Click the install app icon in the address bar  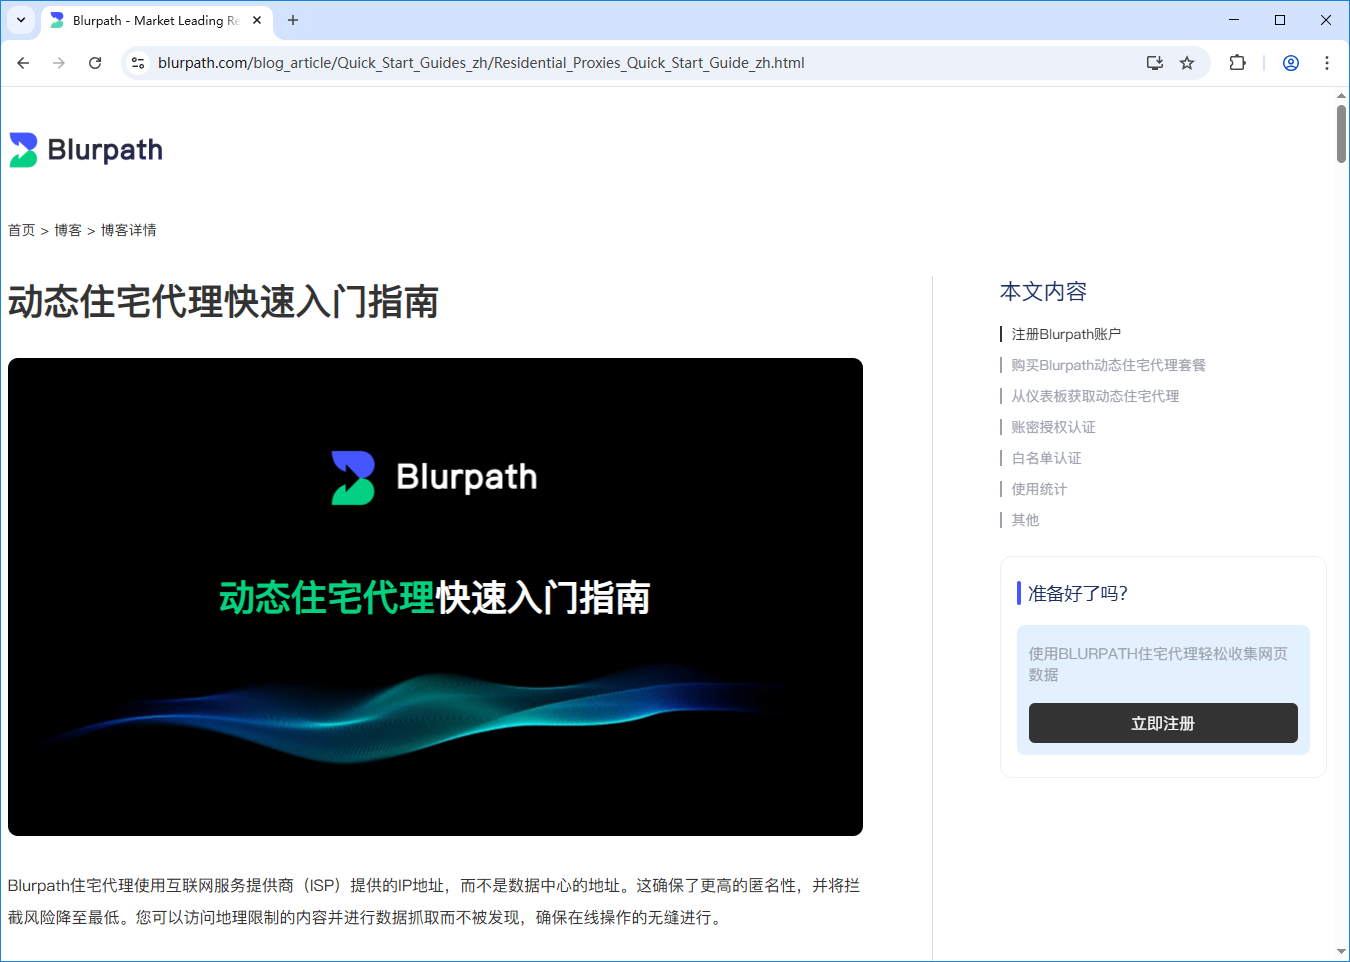pos(1155,63)
